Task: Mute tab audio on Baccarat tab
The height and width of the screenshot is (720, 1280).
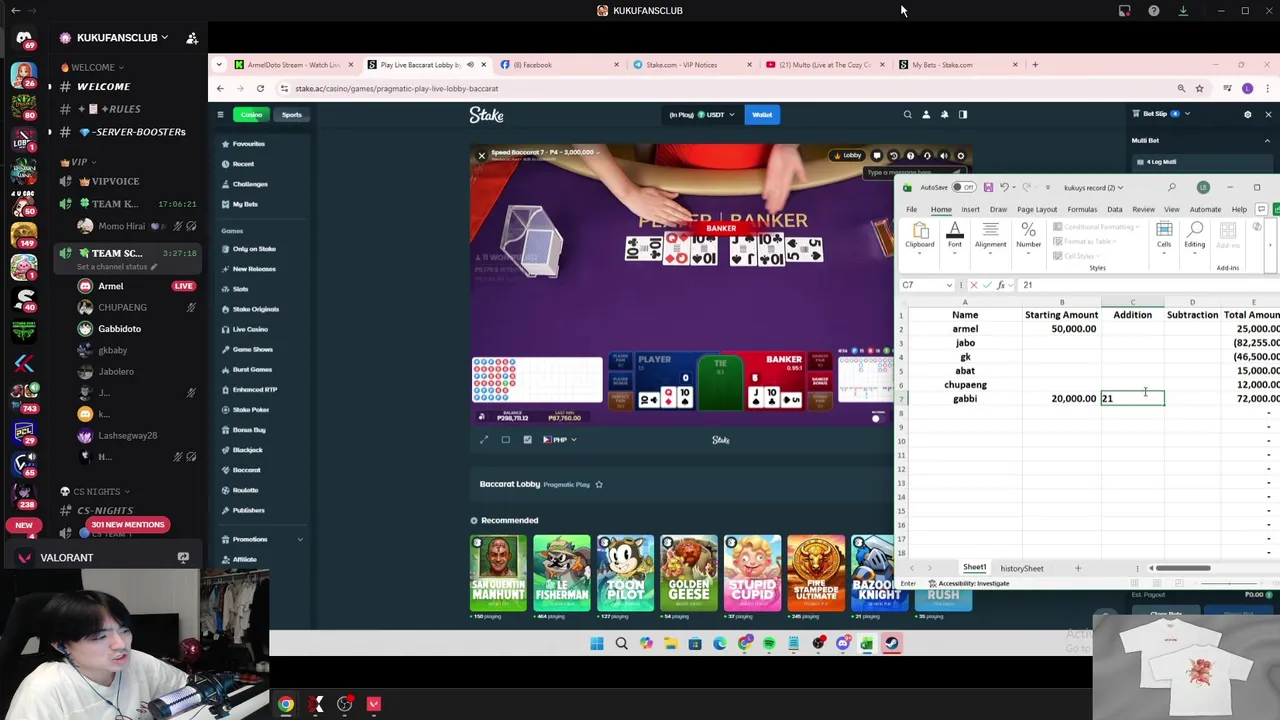Action: point(470,65)
